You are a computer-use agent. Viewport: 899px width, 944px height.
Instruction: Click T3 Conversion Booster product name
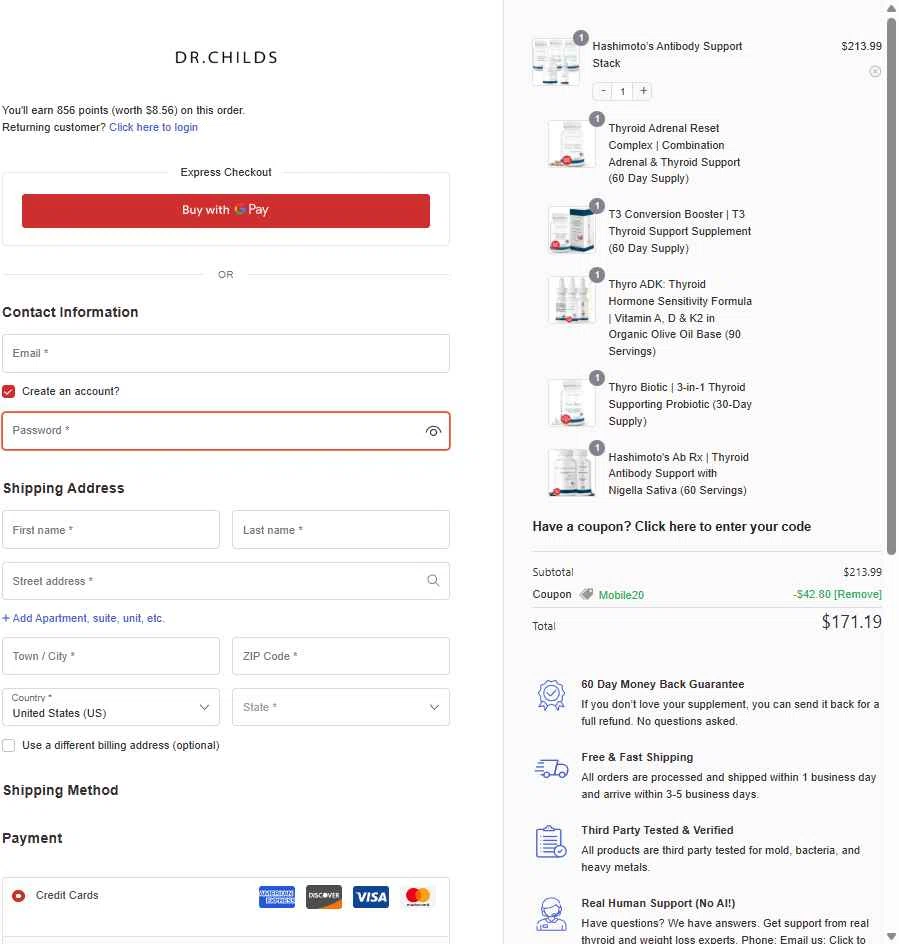679,231
